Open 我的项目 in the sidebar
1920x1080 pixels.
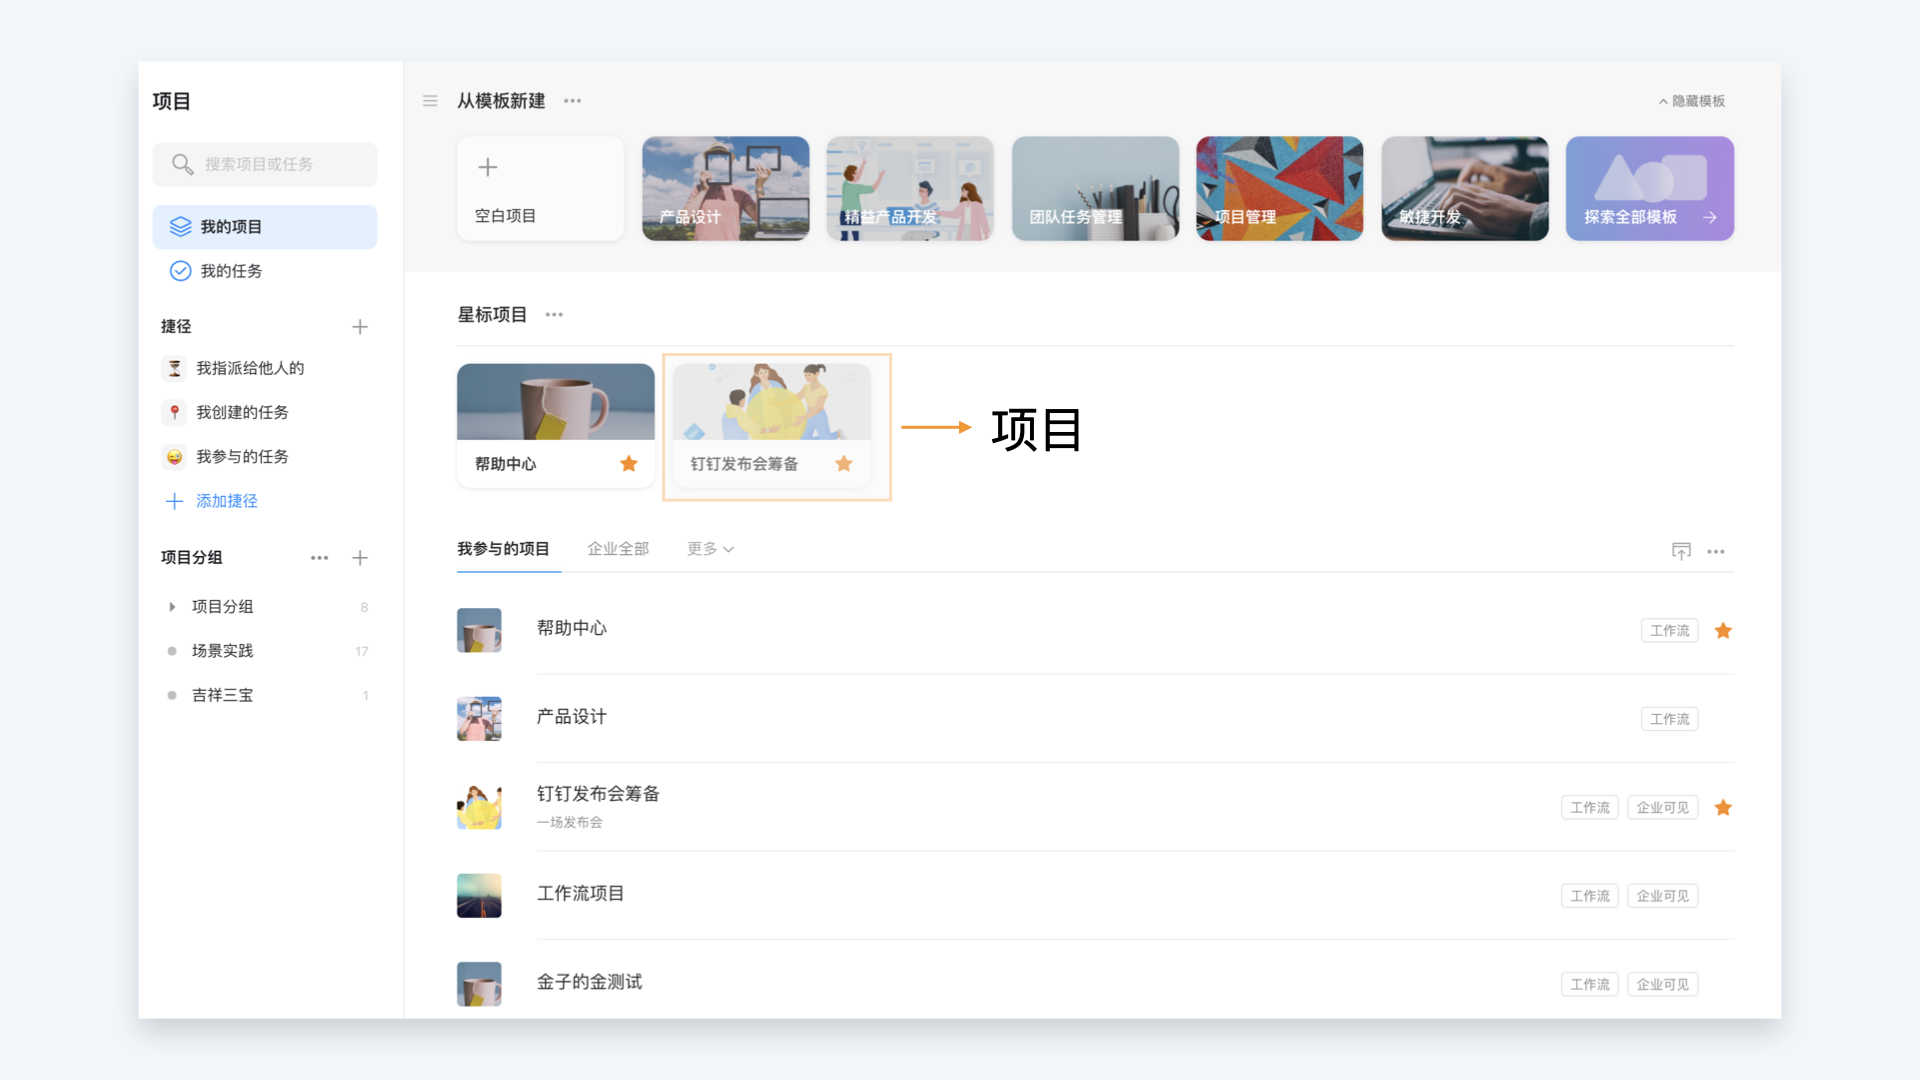click(x=264, y=227)
